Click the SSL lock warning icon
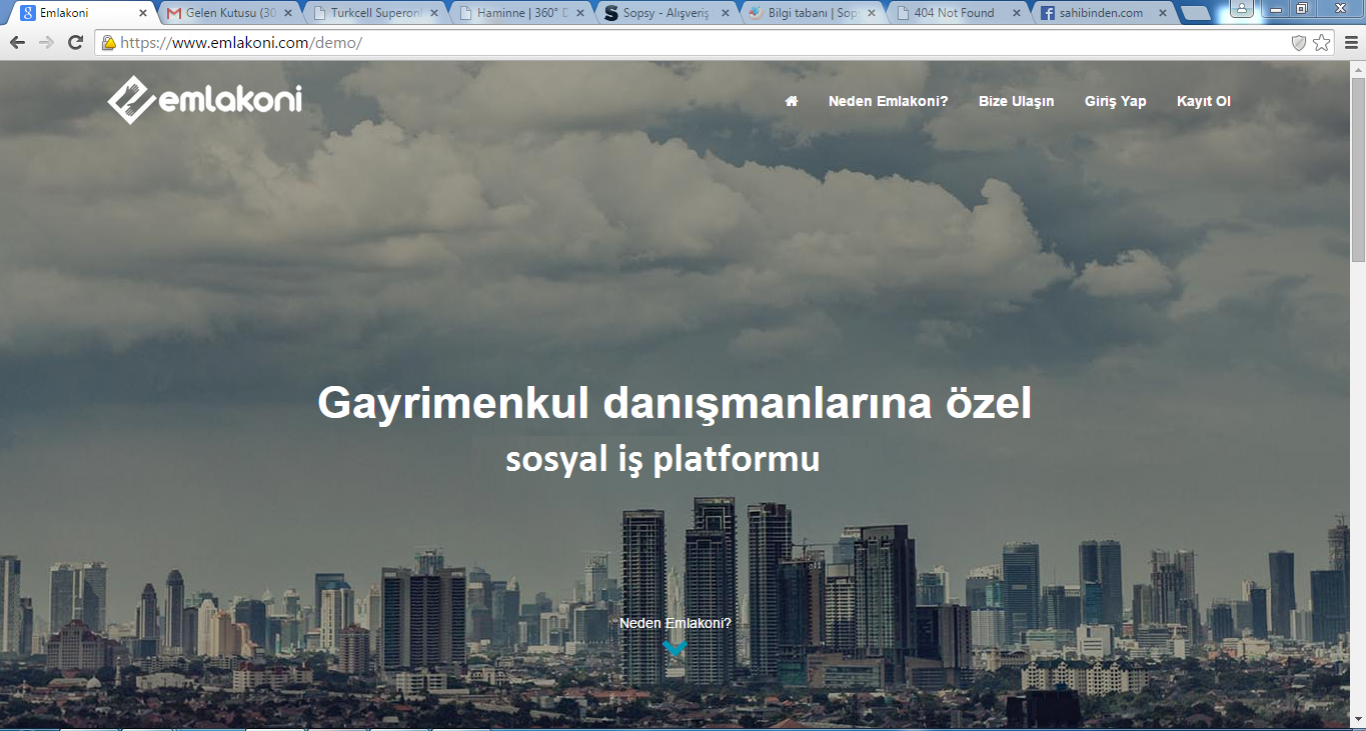Viewport: 1366px width, 731px height. [108, 43]
